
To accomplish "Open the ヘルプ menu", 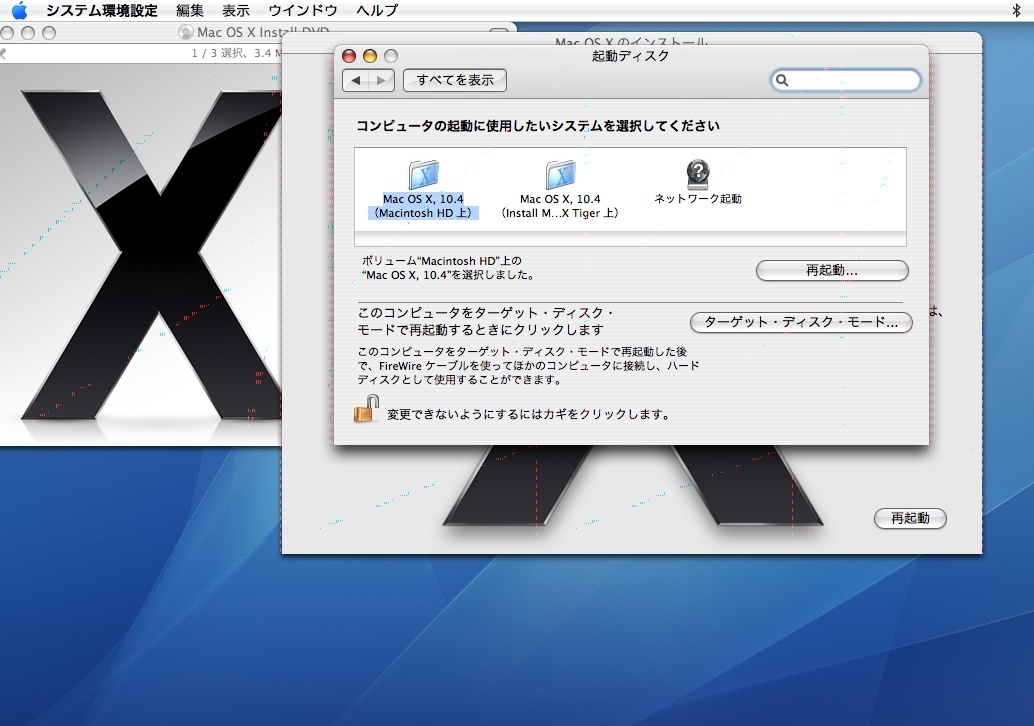I will [x=377, y=11].
